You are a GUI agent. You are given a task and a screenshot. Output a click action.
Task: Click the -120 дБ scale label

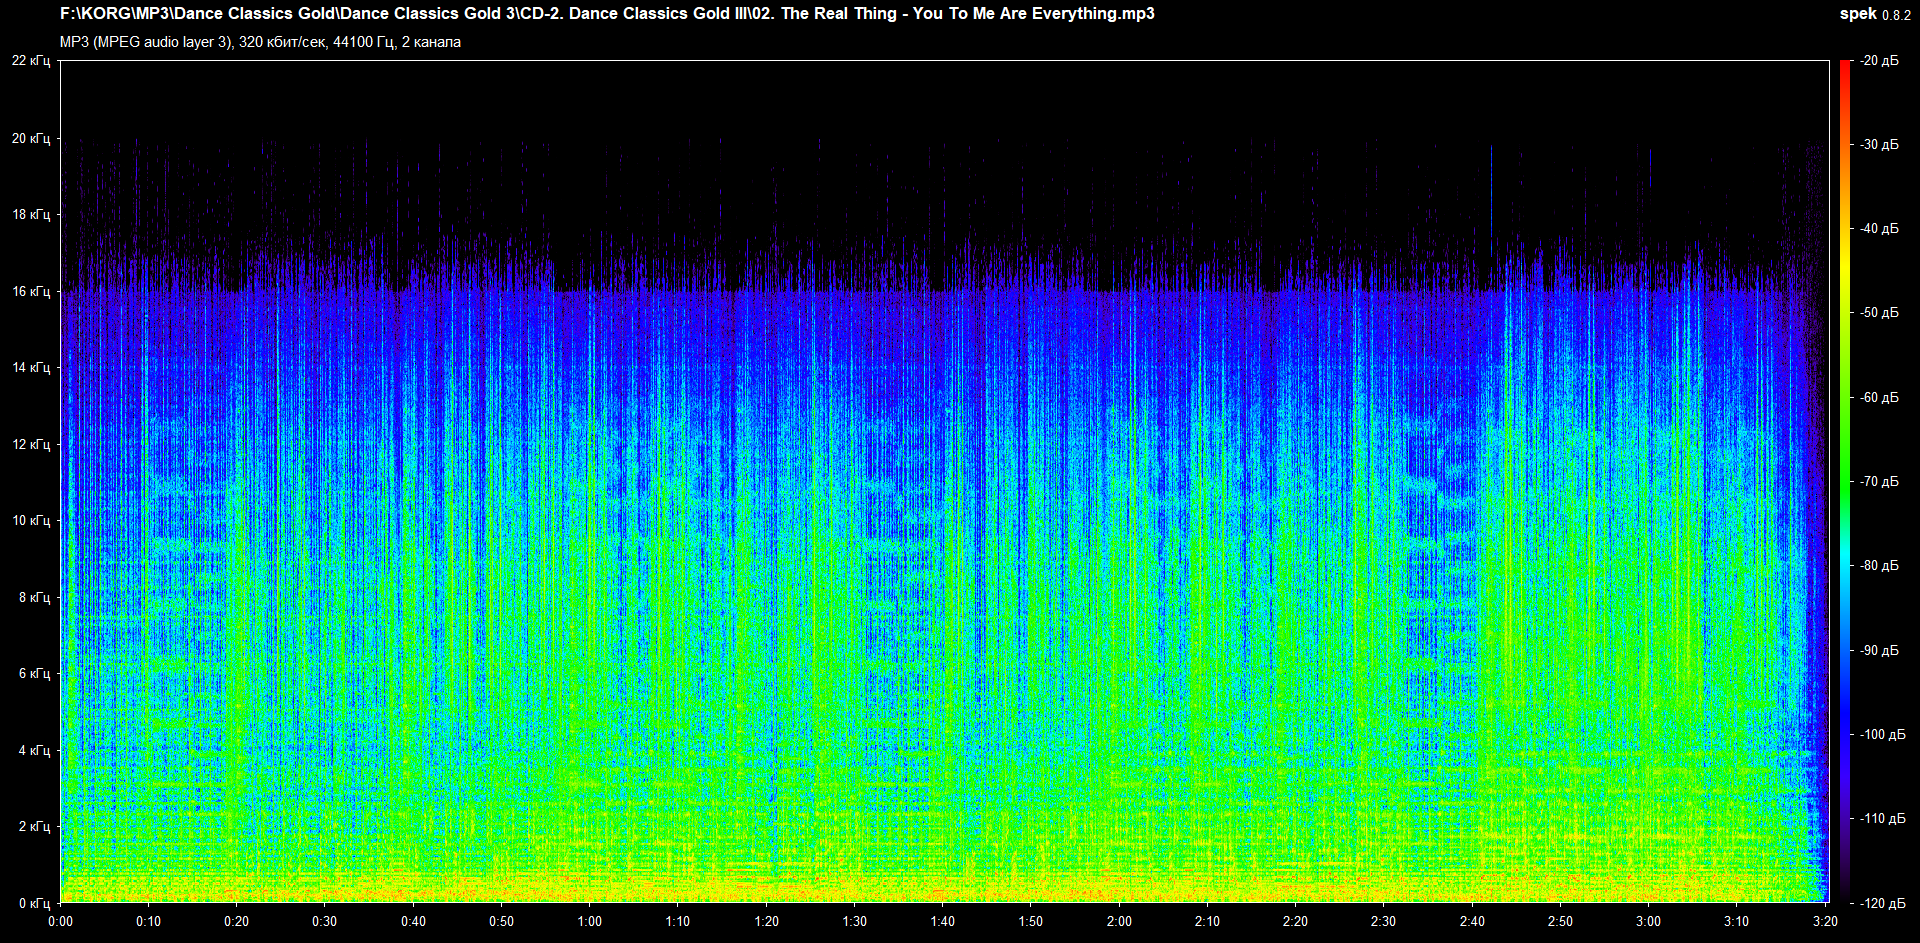(x=1883, y=904)
